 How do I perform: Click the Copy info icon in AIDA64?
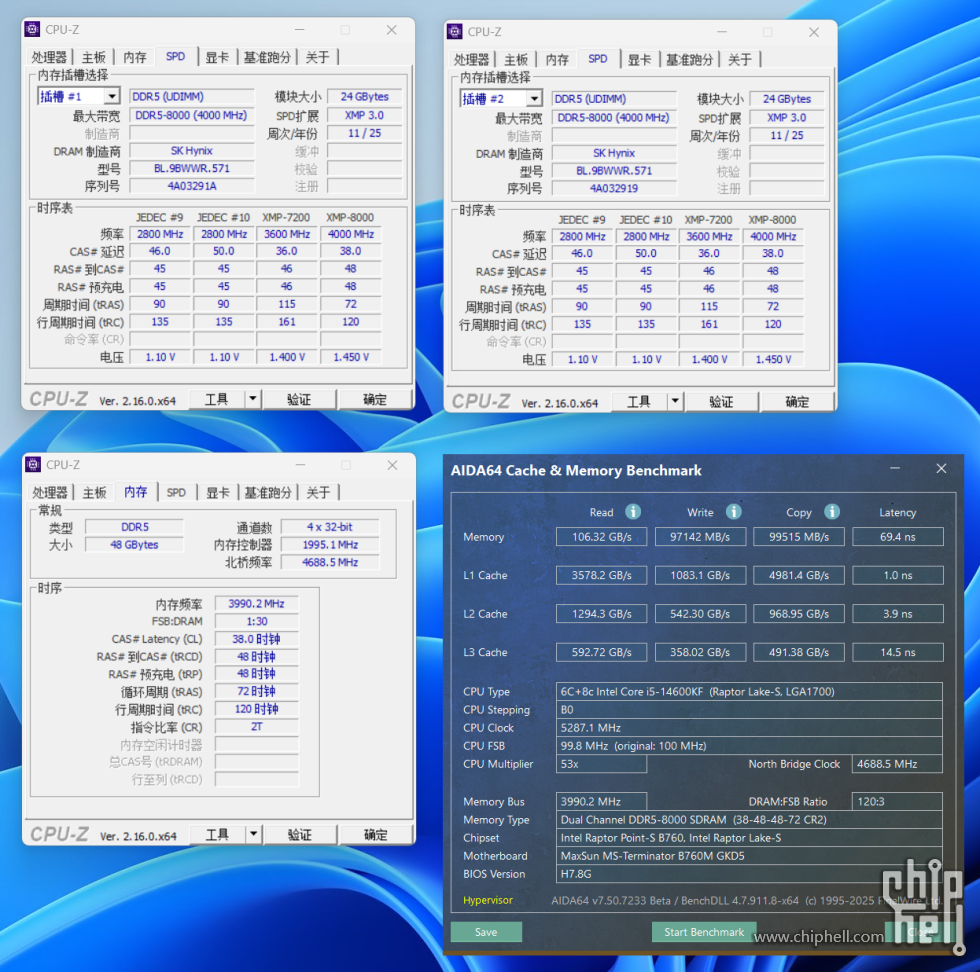pos(831,512)
